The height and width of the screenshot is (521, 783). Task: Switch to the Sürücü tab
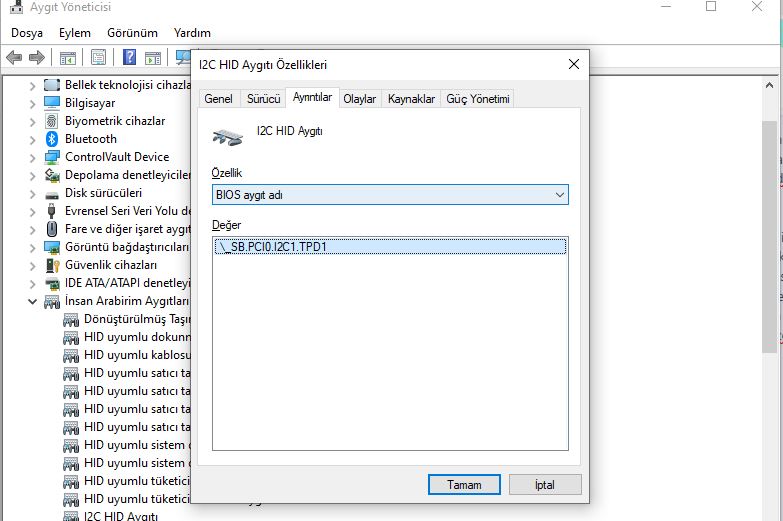point(263,99)
